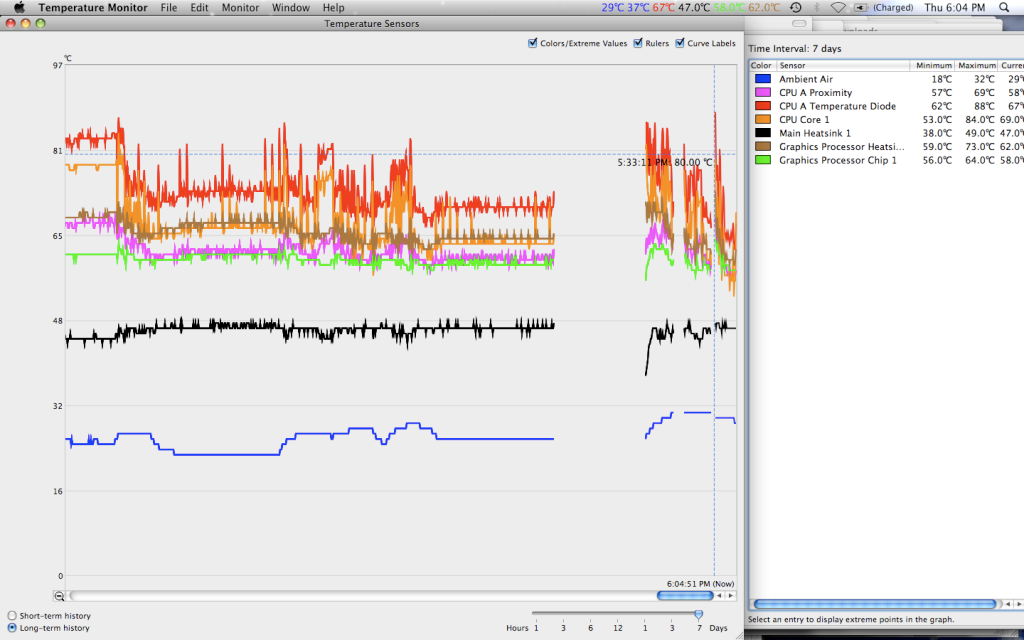Open the Window menu
Viewport: 1024px width, 640px height.
point(290,7)
